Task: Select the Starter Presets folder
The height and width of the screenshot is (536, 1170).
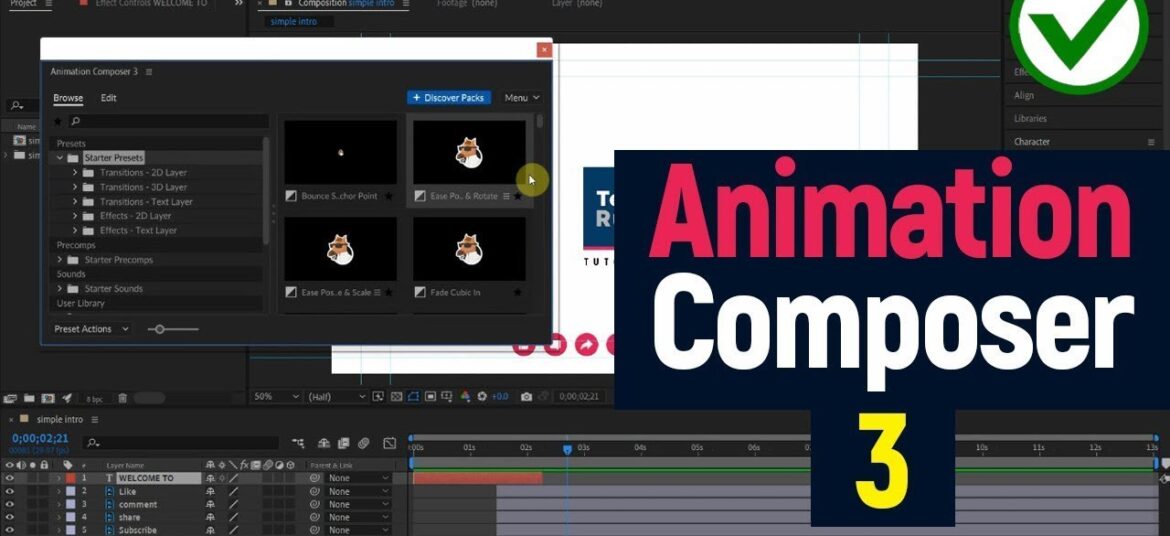Action: pyautogui.click(x=113, y=158)
